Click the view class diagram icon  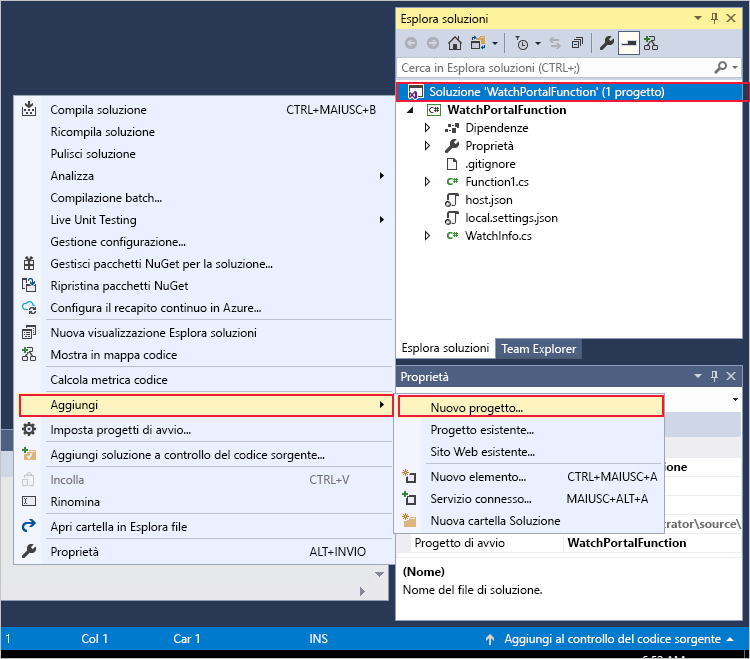[651, 44]
